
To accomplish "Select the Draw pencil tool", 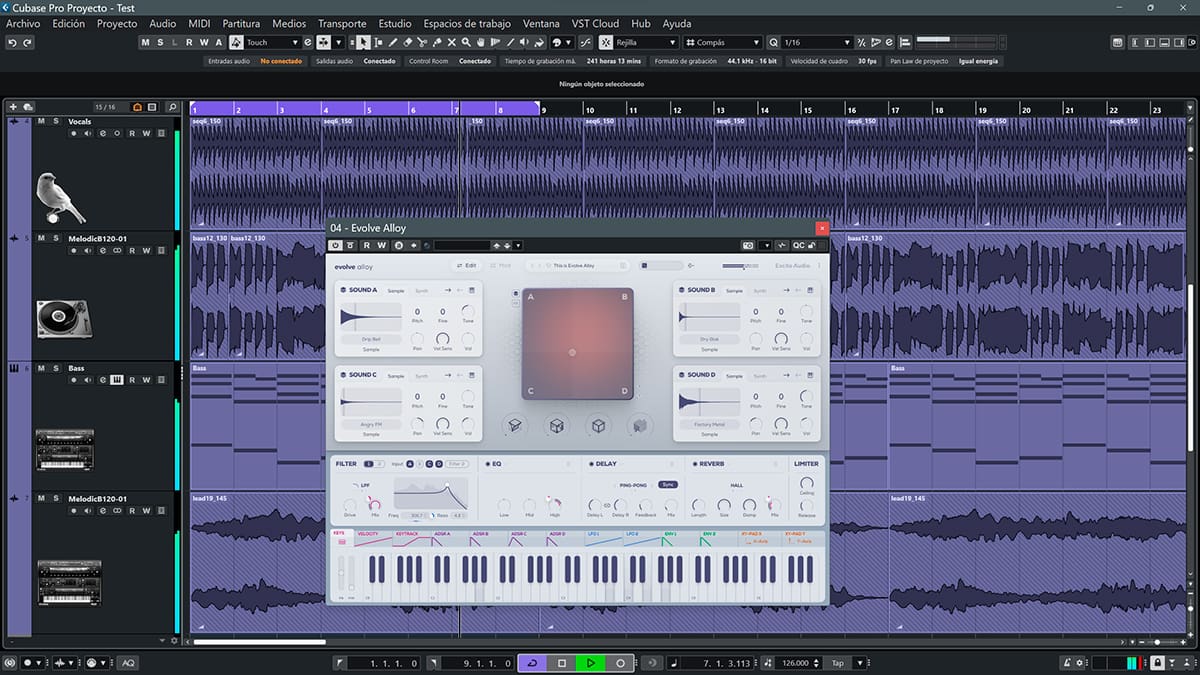I will 393,43.
